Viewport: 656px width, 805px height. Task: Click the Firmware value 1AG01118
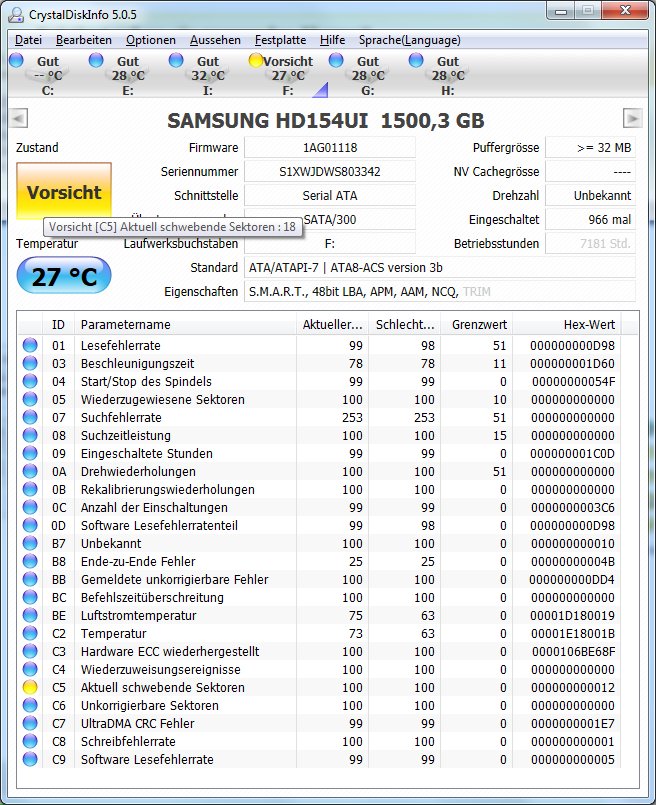[330, 147]
